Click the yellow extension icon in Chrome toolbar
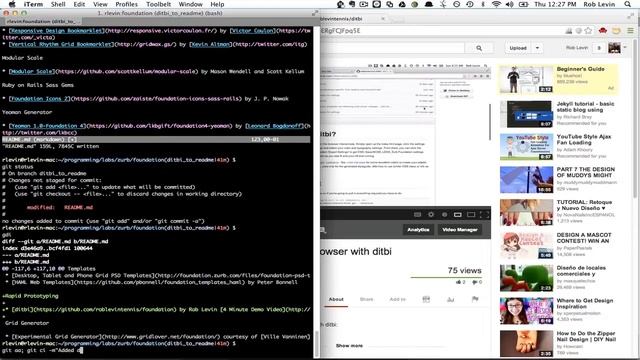This screenshot has height=360, width=640. tap(616, 31)
